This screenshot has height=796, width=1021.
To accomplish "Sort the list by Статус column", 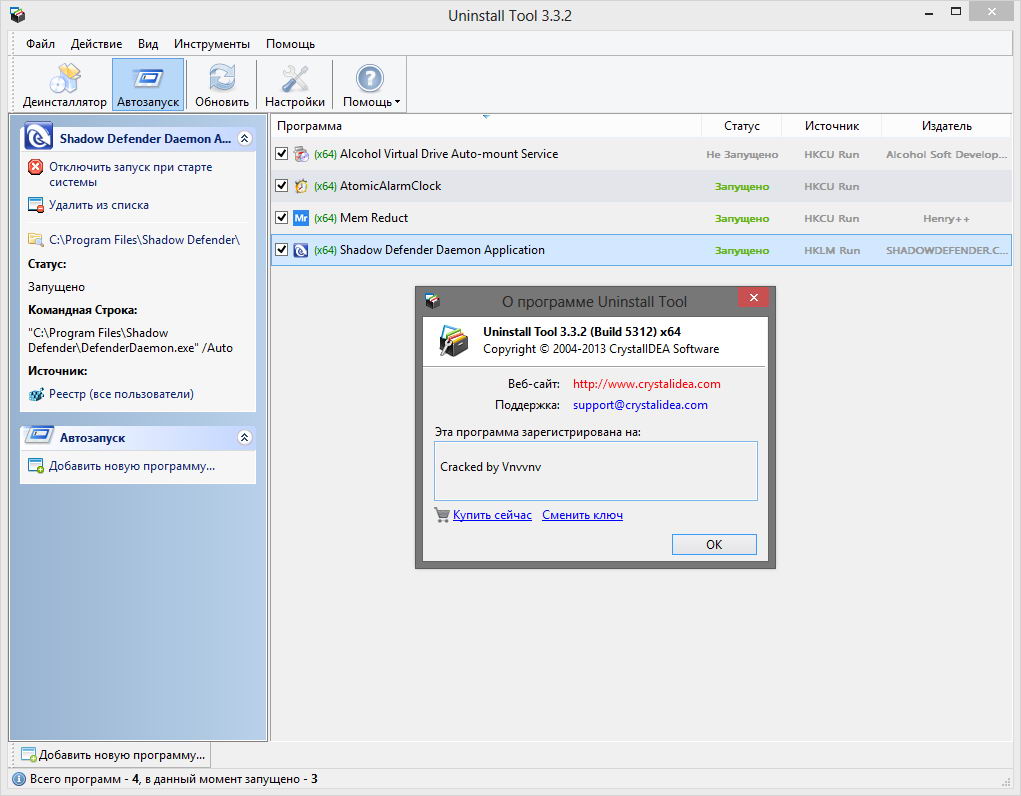I will tap(742, 126).
